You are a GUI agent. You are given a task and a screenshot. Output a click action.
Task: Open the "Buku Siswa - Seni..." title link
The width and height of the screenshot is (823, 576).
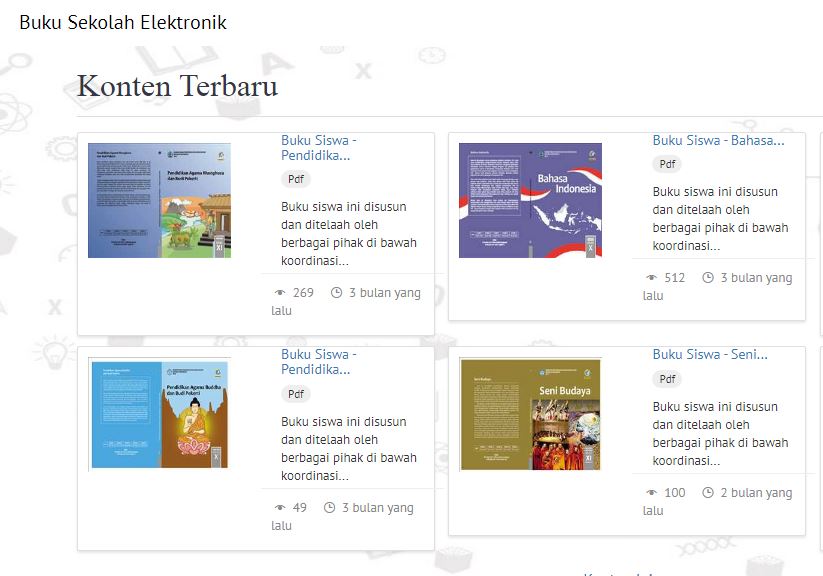point(710,354)
